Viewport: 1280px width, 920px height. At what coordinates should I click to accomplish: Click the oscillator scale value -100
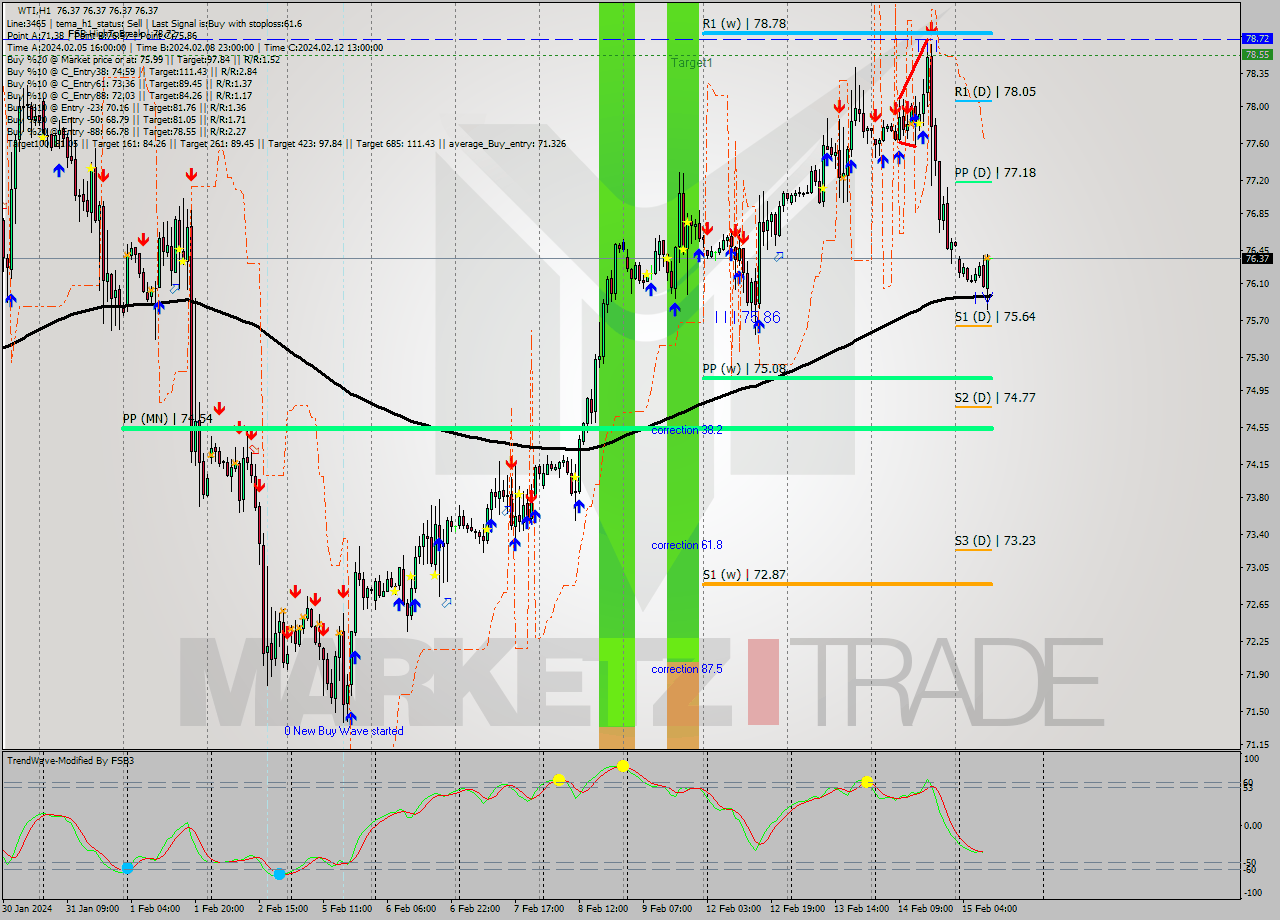(1251, 891)
